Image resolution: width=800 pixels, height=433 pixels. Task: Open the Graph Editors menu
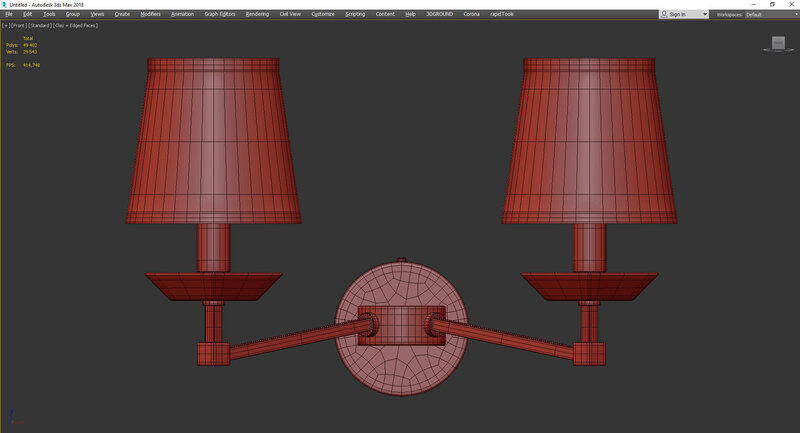pos(219,15)
